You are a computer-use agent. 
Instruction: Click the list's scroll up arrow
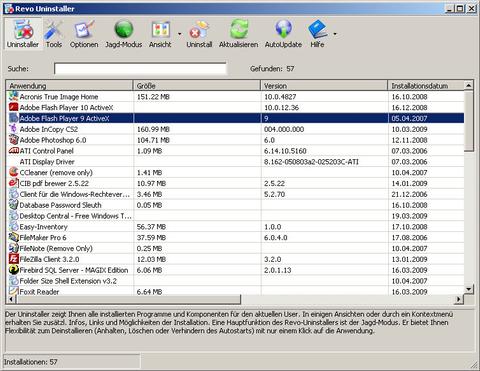469,86
